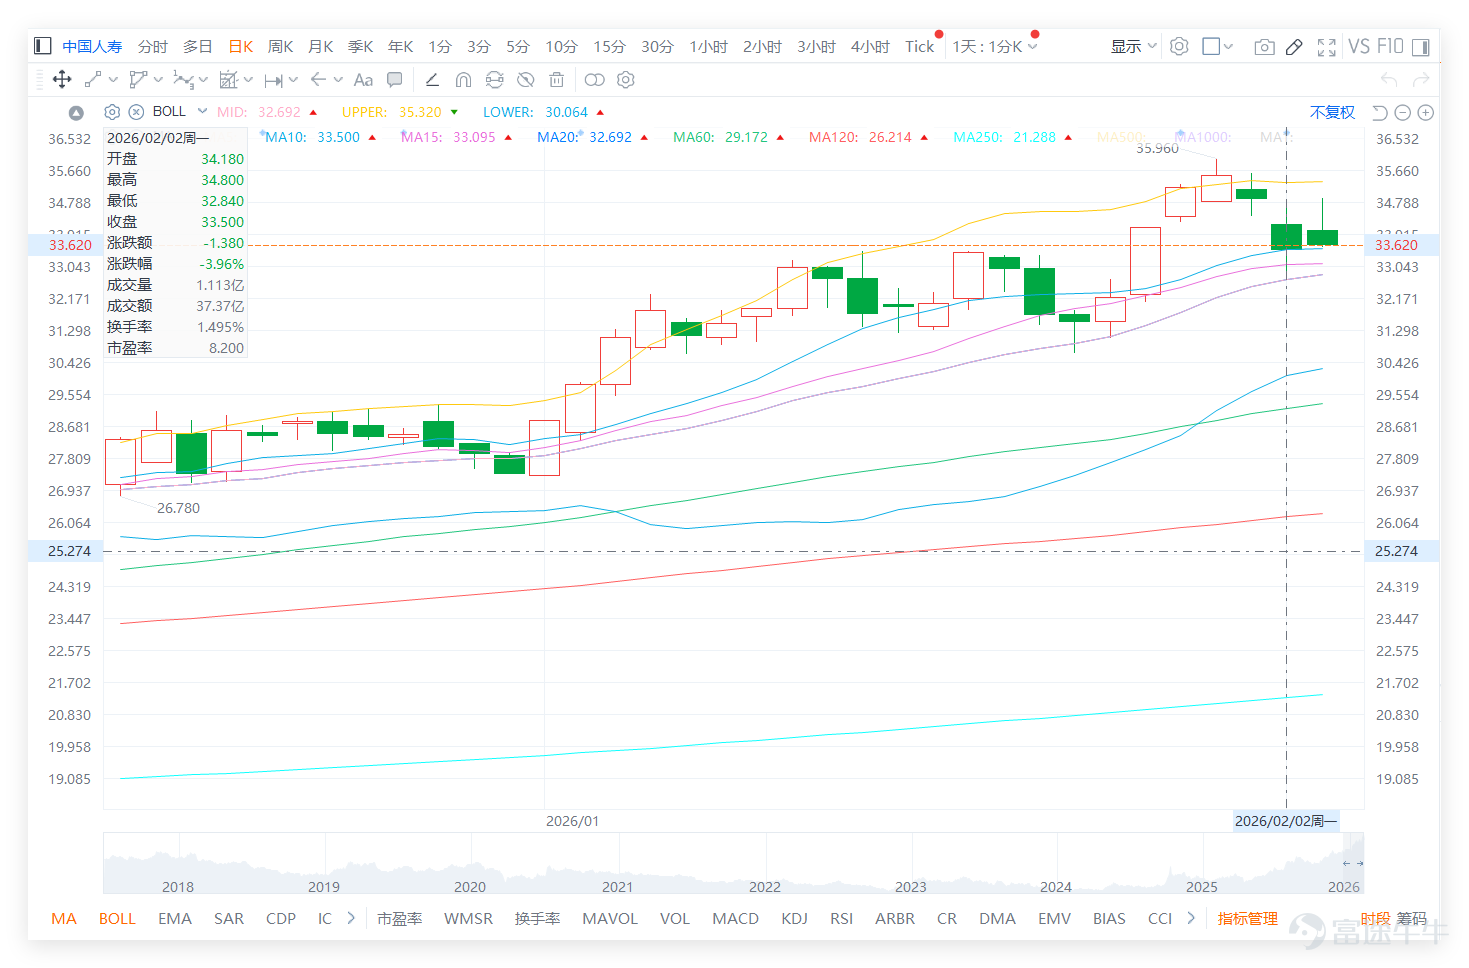Zoom out chart with minus icon
This screenshot has height=968, width=1469.
1403,113
